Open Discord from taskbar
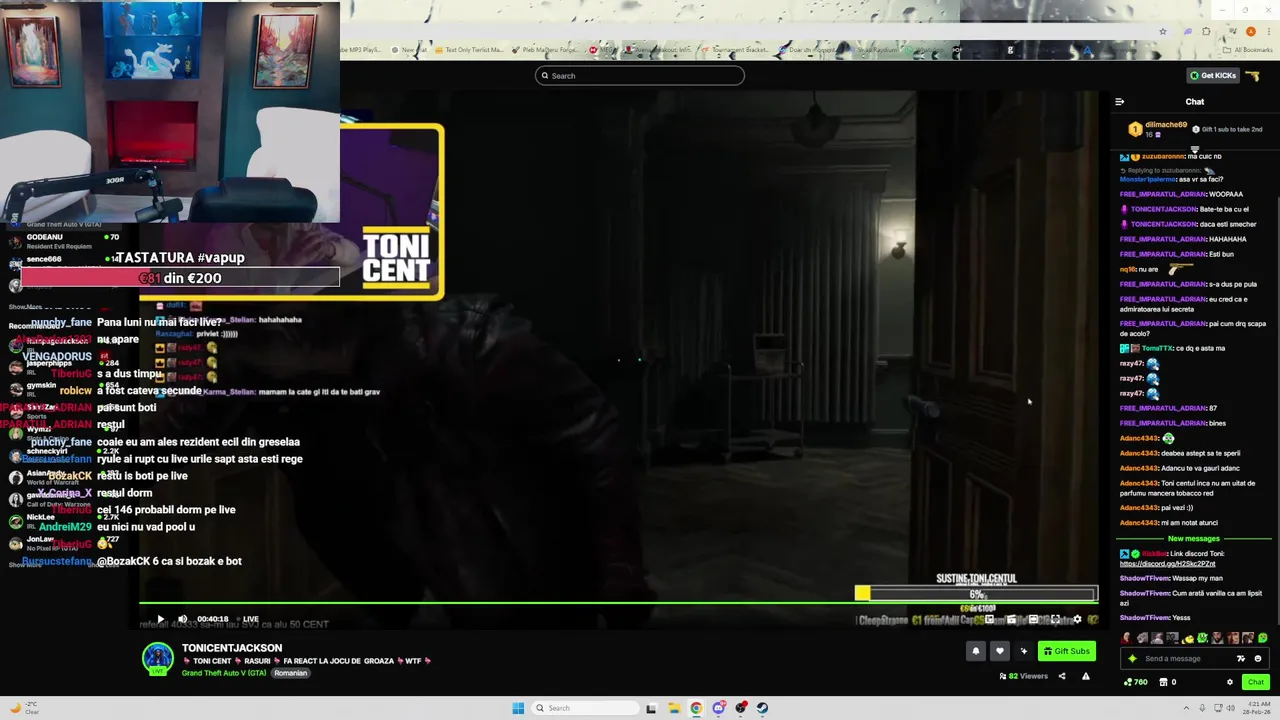The height and width of the screenshot is (720, 1280). click(x=718, y=708)
